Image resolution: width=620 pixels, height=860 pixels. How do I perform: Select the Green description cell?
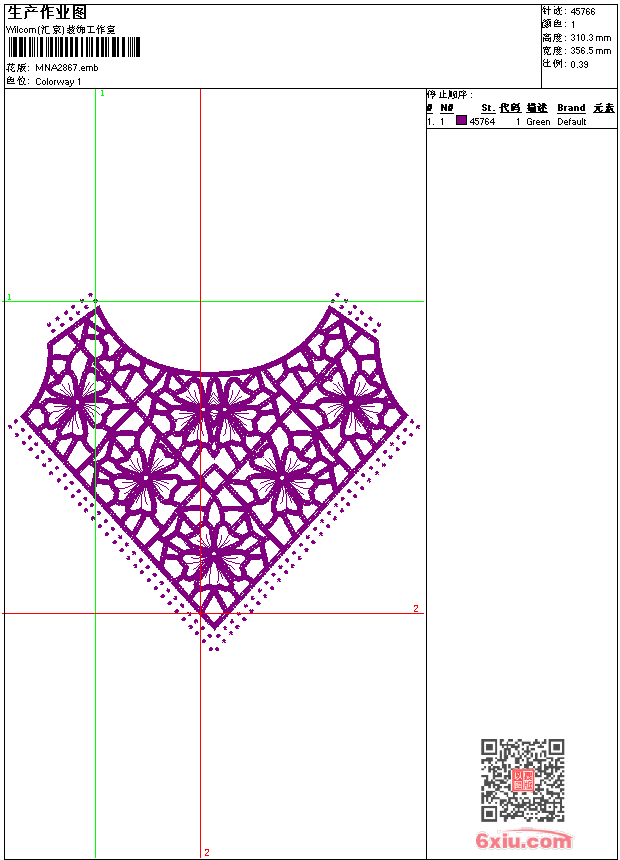(538, 122)
